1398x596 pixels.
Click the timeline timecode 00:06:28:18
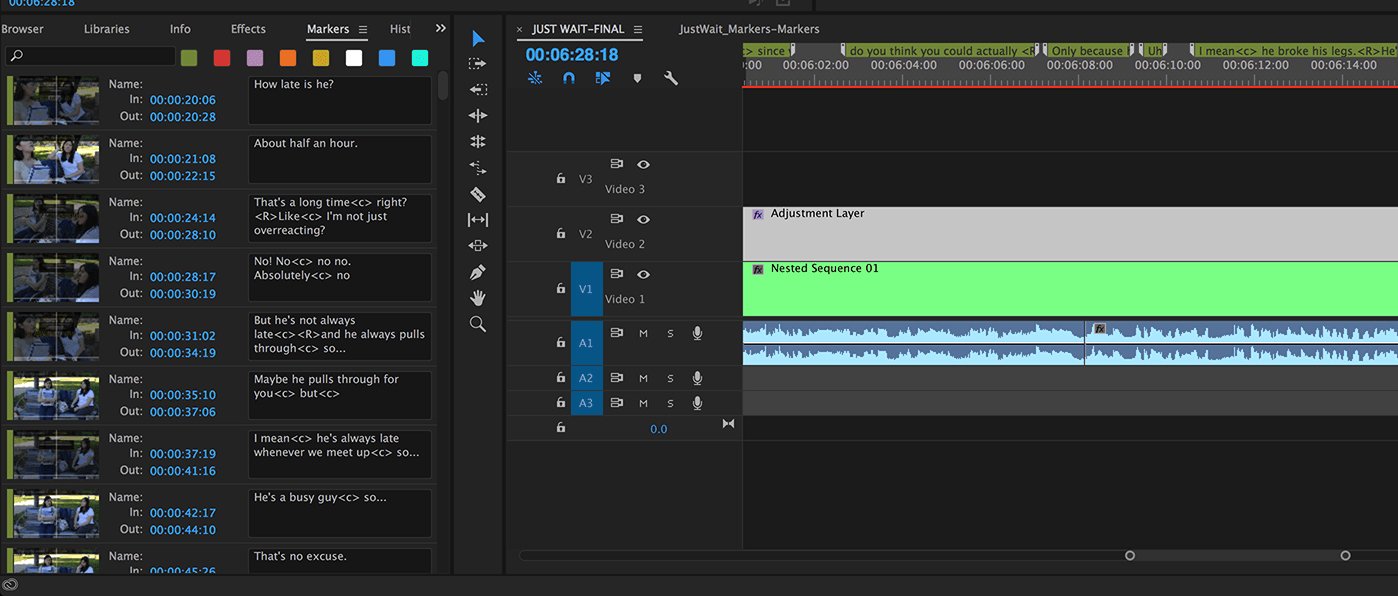572,55
